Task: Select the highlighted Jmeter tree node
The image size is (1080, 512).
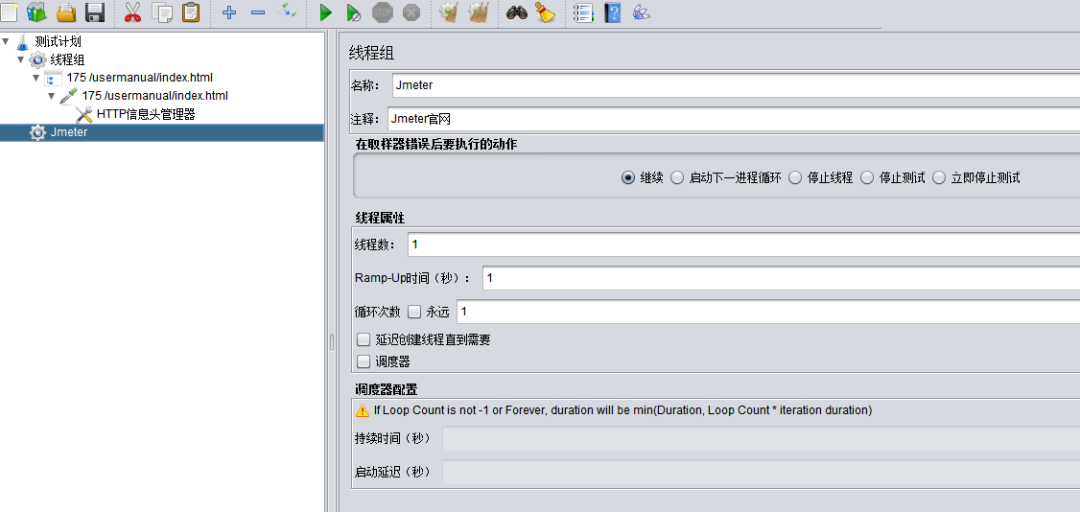Action: pyautogui.click(x=69, y=132)
